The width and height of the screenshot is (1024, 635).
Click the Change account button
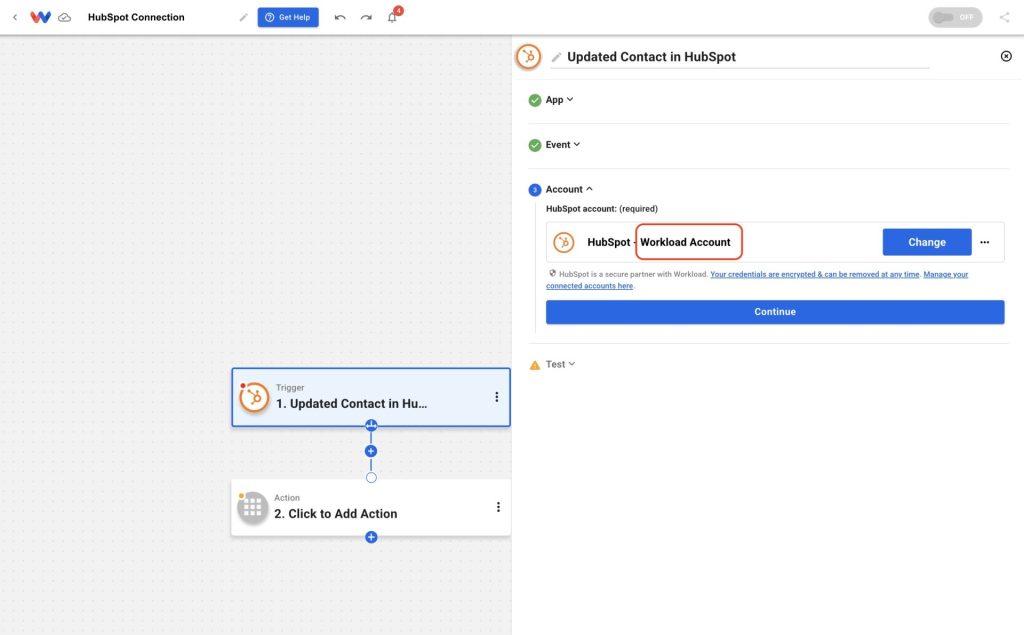click(x=927, y=242)
